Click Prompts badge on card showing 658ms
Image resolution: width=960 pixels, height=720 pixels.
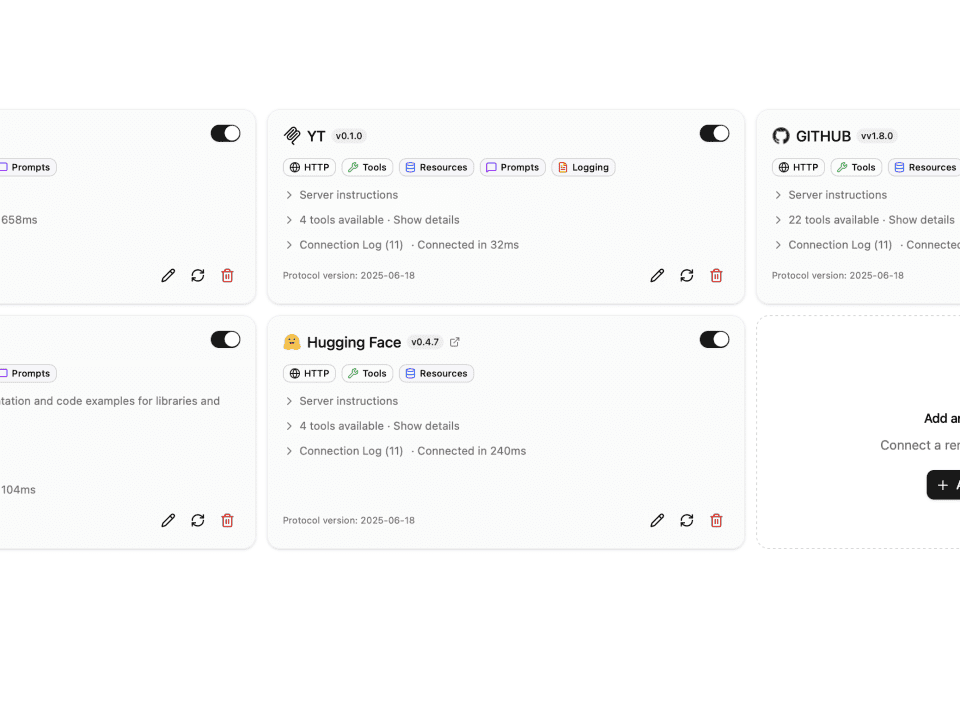(27, 167)
